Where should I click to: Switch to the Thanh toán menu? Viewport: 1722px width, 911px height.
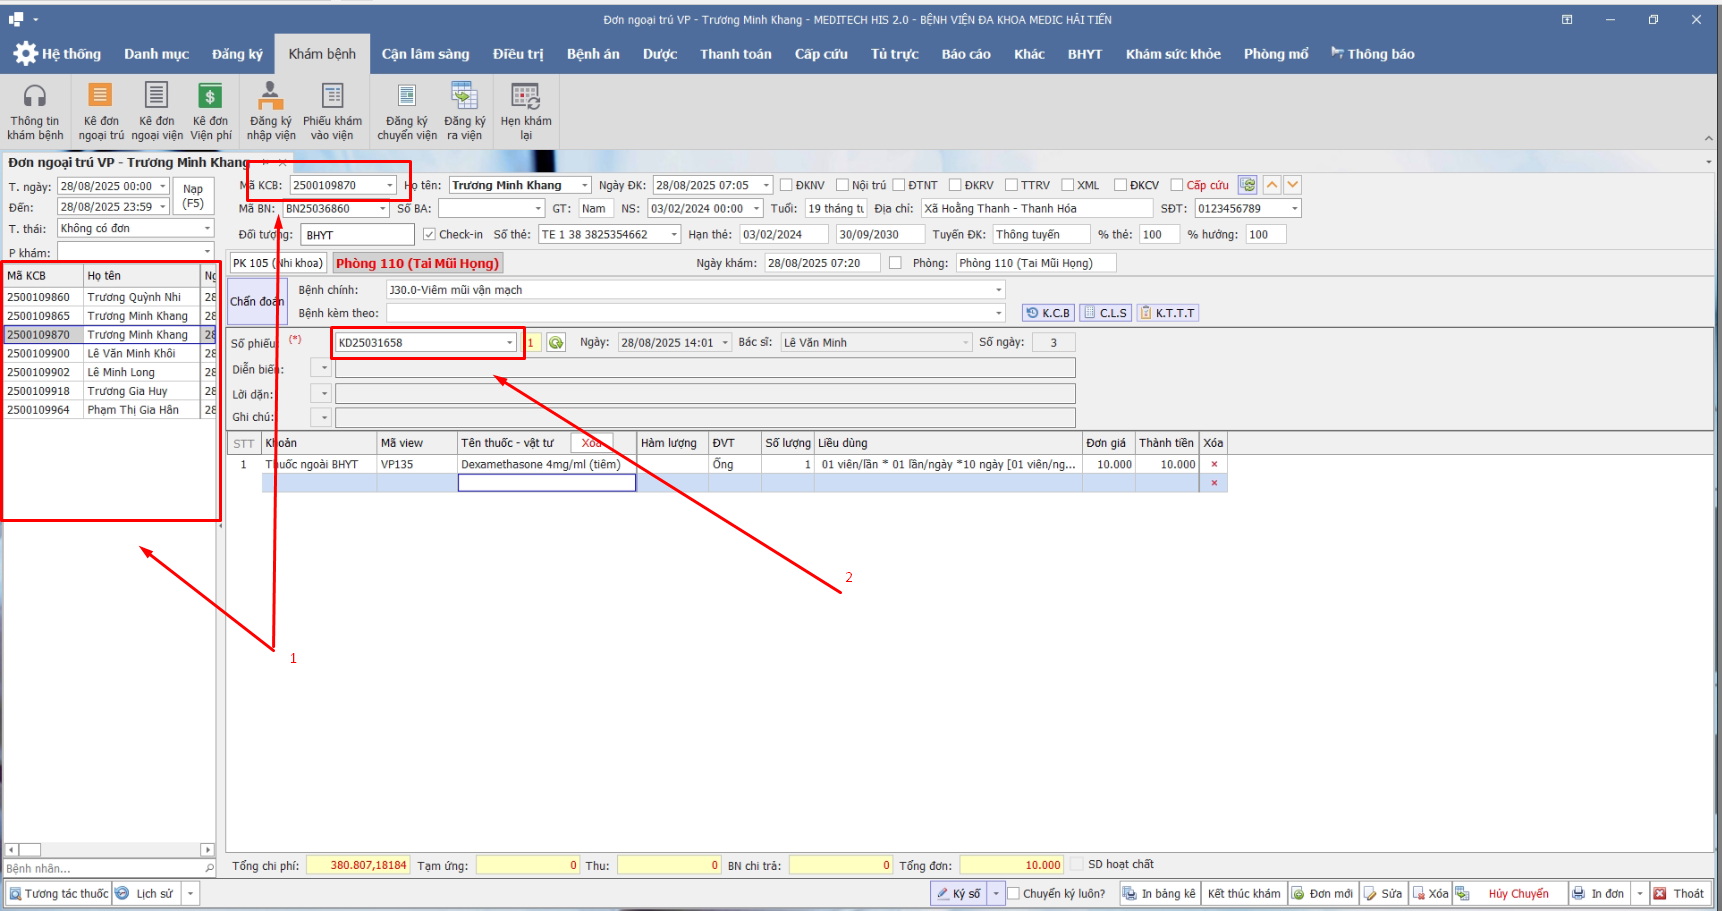coord(735,54)
